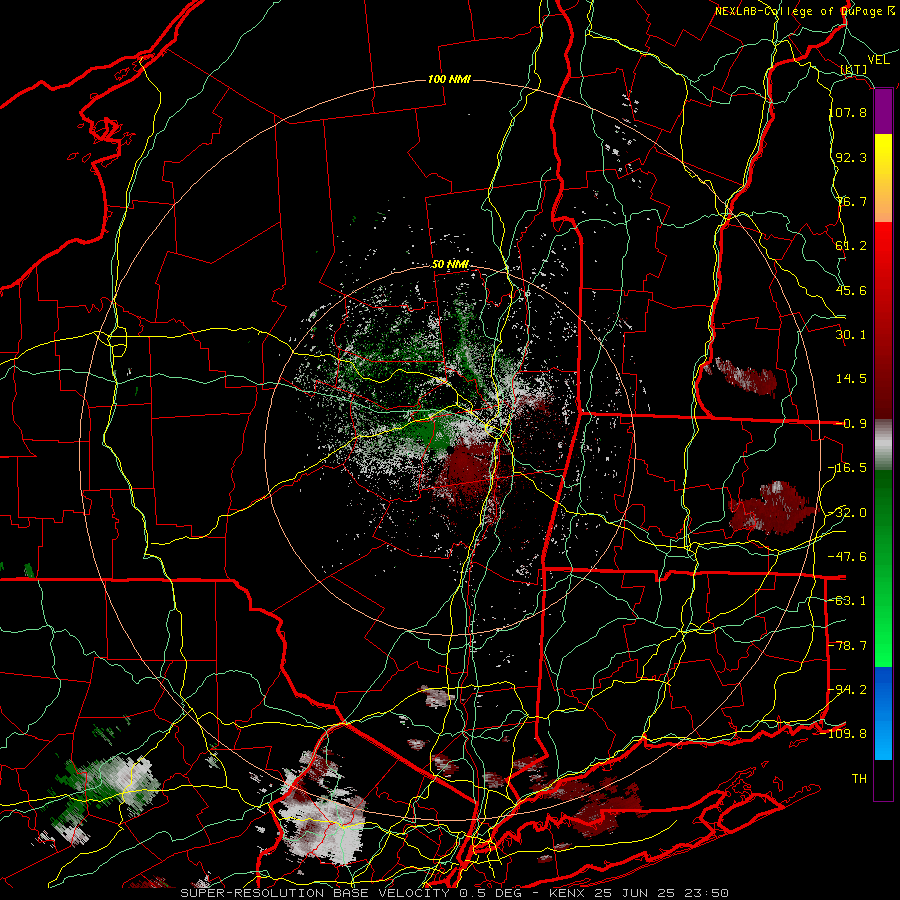
Task: Click the 61.2 velocity scale value
Action: [852, 246]
